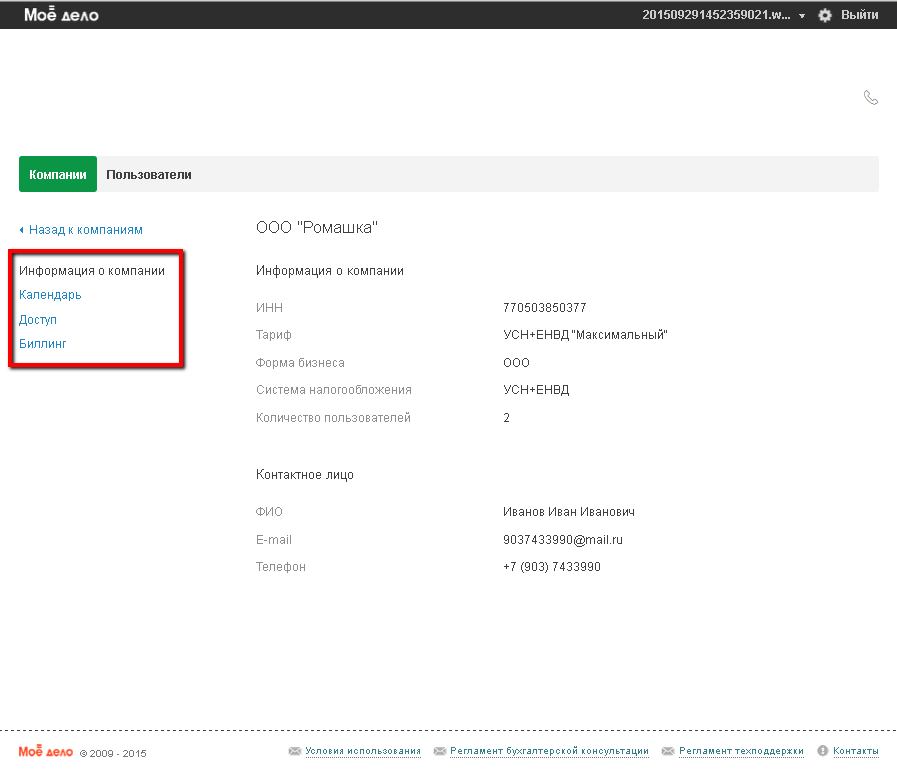Click the back arrow before Назад к компаниям
This screenshot has height=774, width=897.
(22, 230)
